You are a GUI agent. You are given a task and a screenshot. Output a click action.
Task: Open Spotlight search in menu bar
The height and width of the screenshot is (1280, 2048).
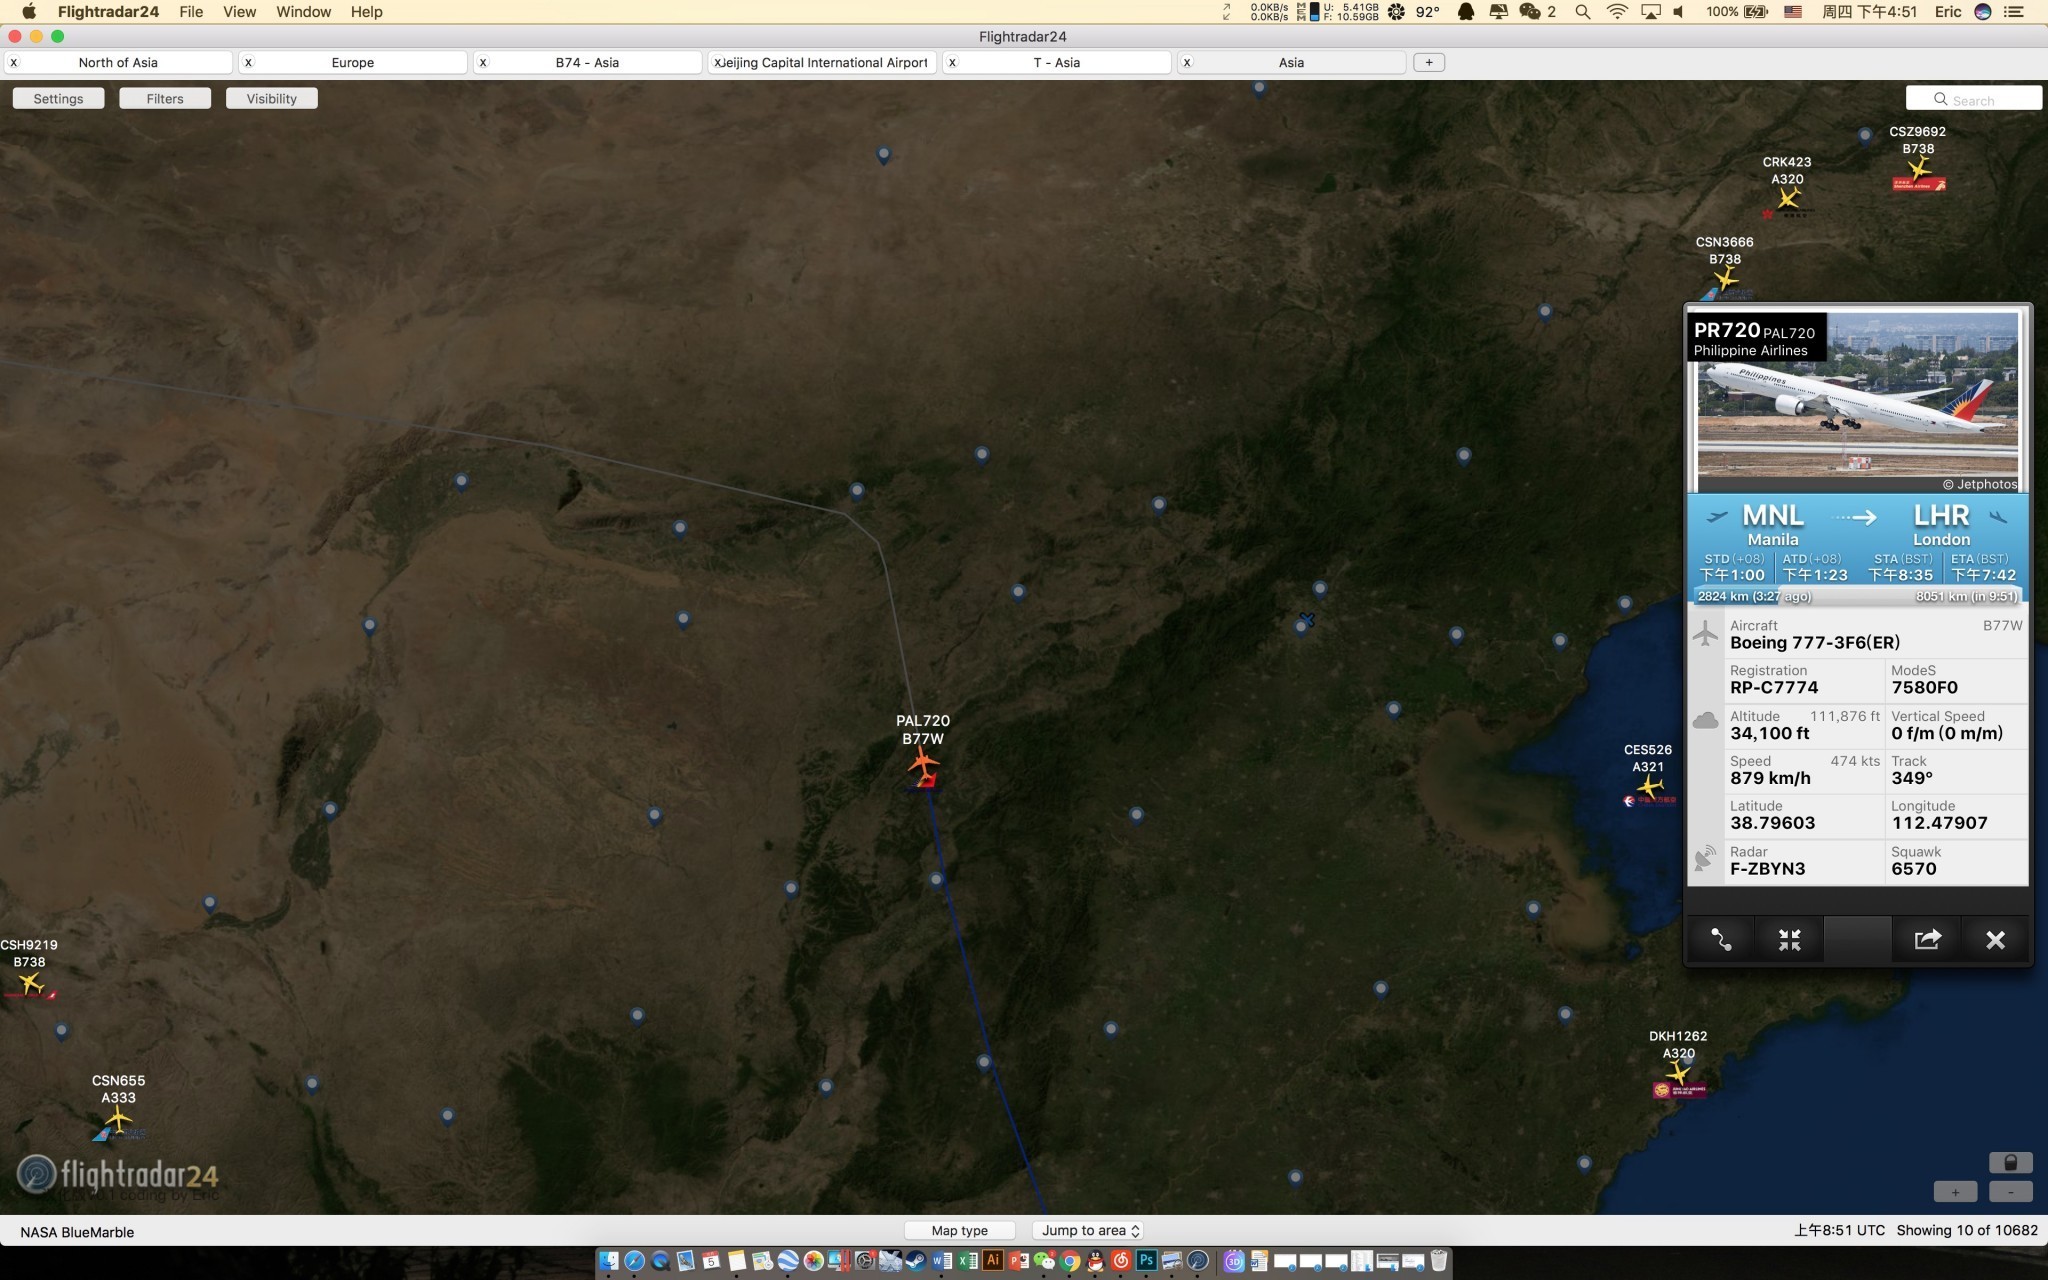point(1582,12)
